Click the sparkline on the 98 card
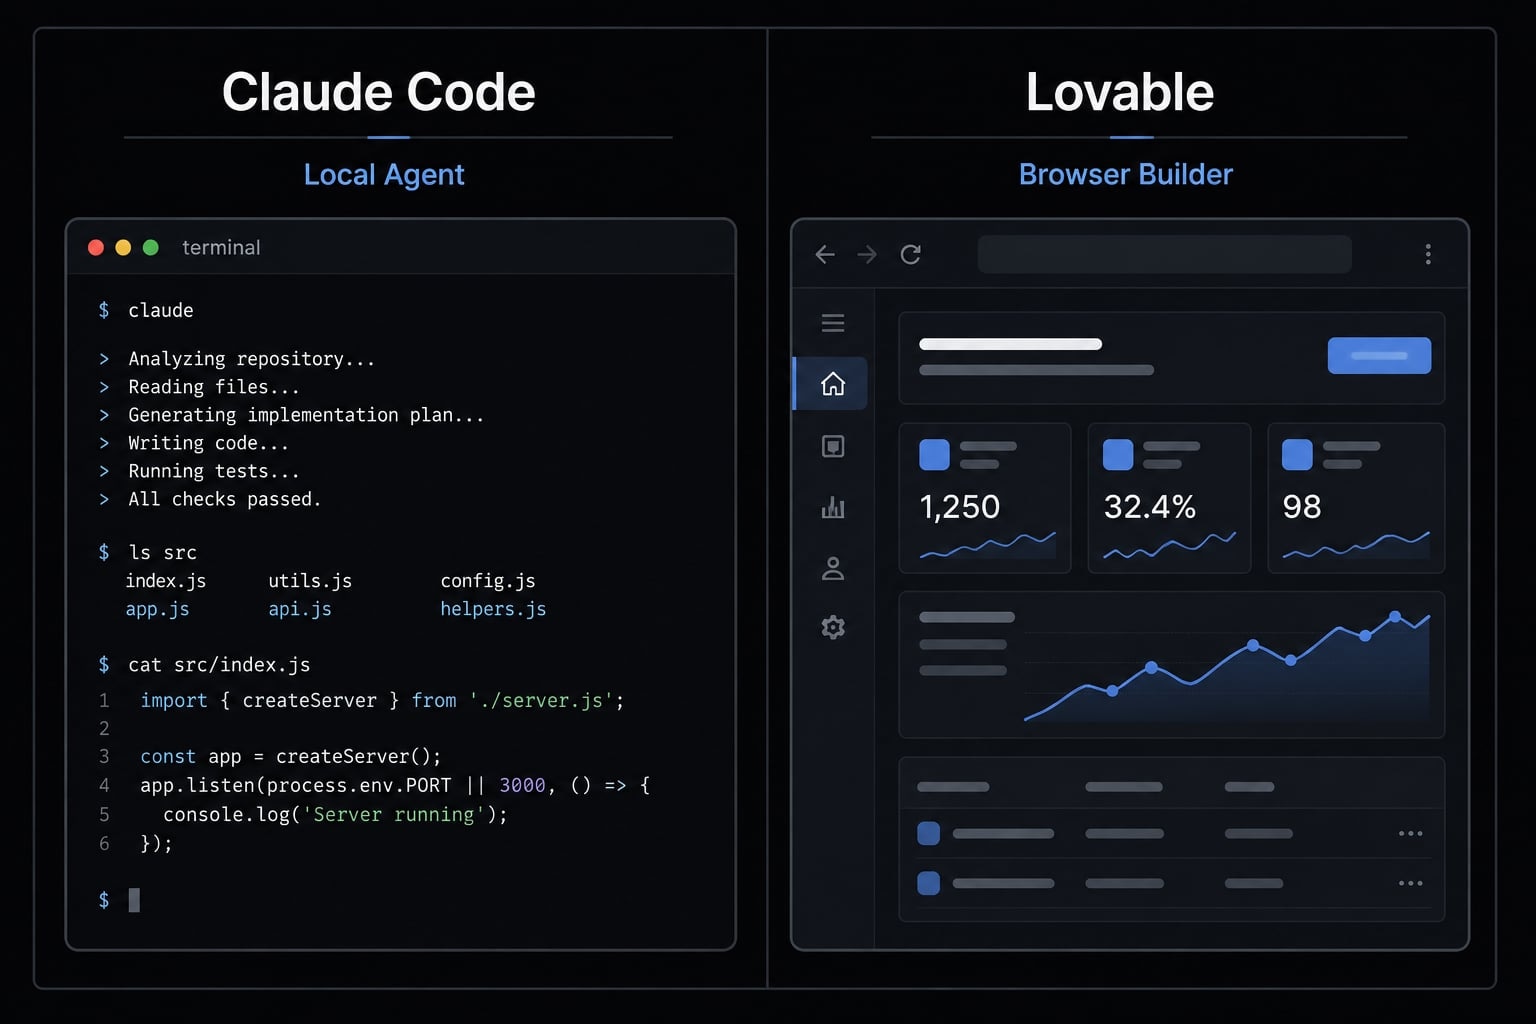Image resolution: width=1536 pixels, height=1024 pixels. (x=1356, y=546)
